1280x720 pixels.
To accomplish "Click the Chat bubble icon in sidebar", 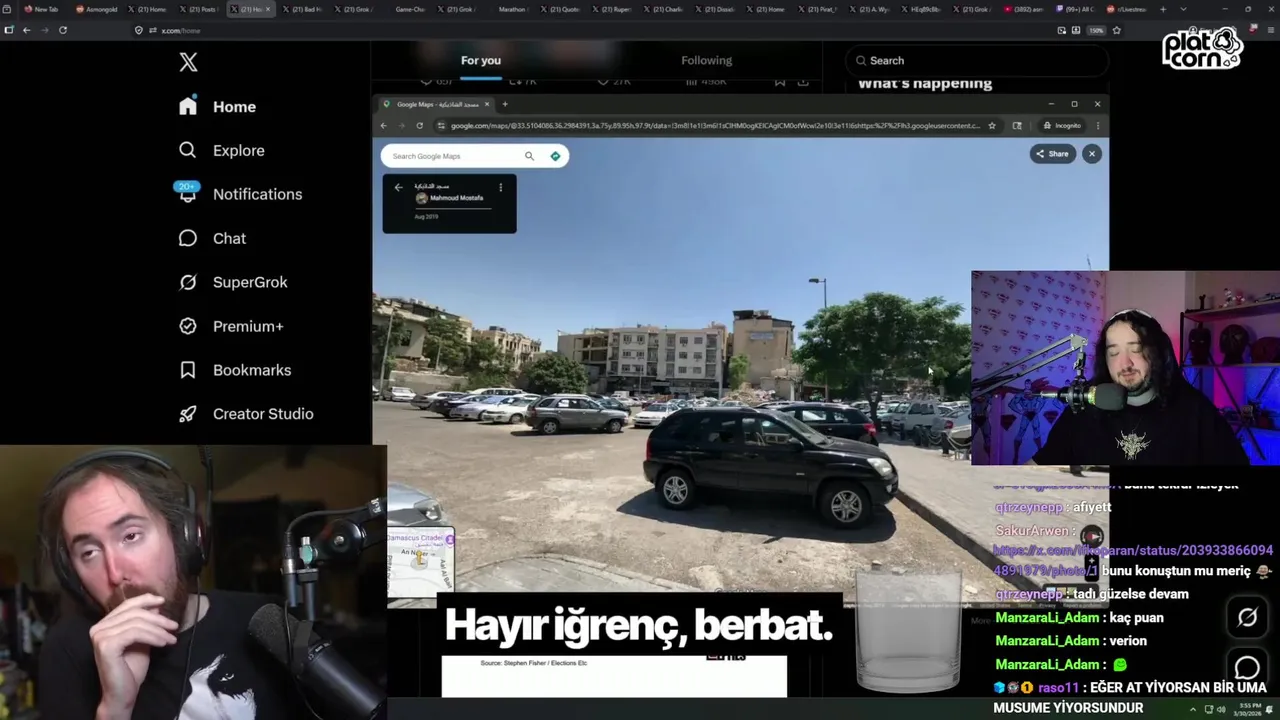I will pos(188,238).
